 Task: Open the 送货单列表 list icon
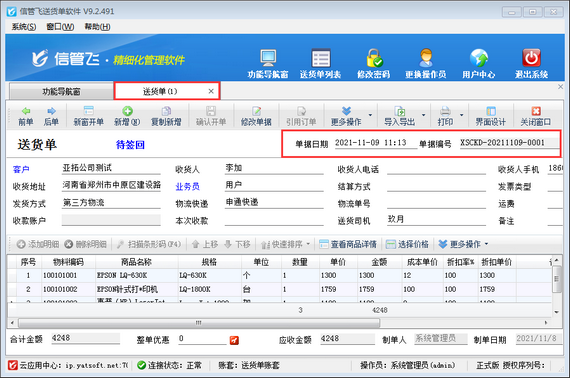[x=321, y=58]
